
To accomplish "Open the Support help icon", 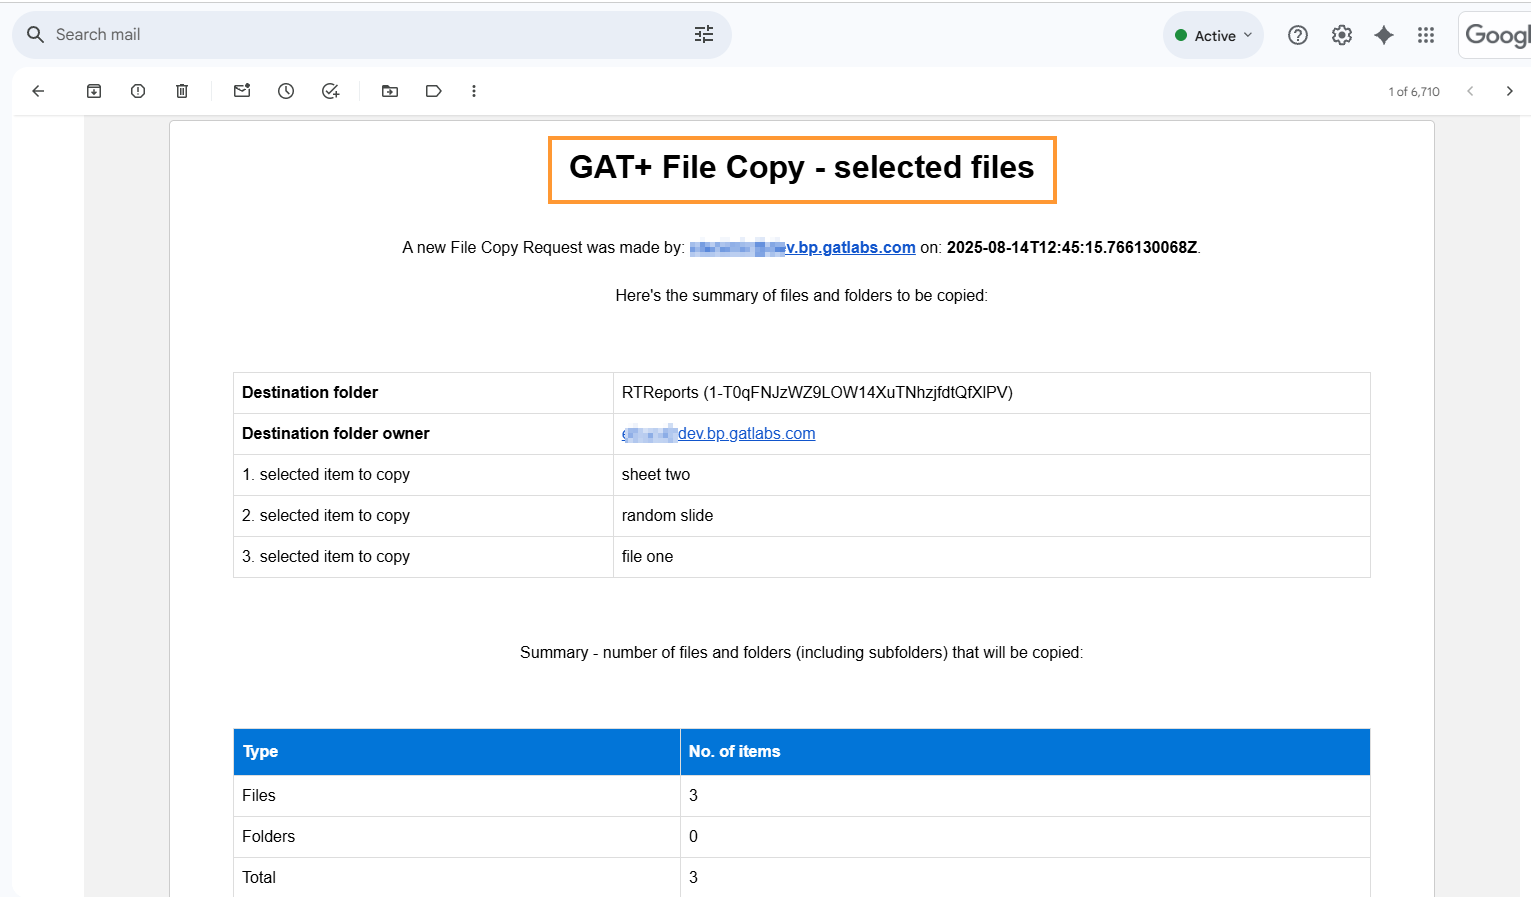I will pyautogui.click(x=1298, y=35).
